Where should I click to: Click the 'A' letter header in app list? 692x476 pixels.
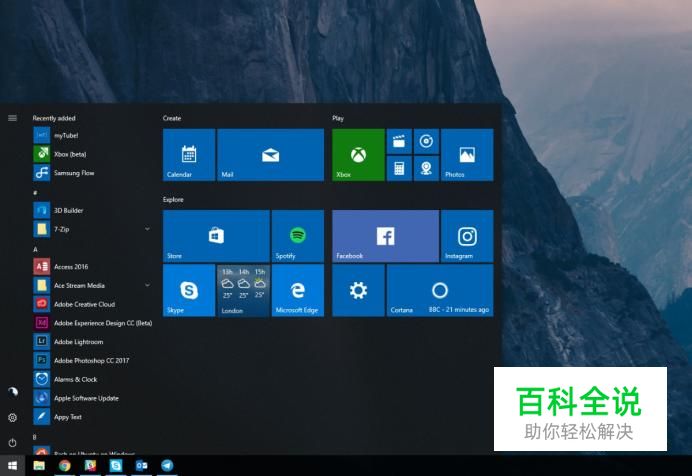35,249
